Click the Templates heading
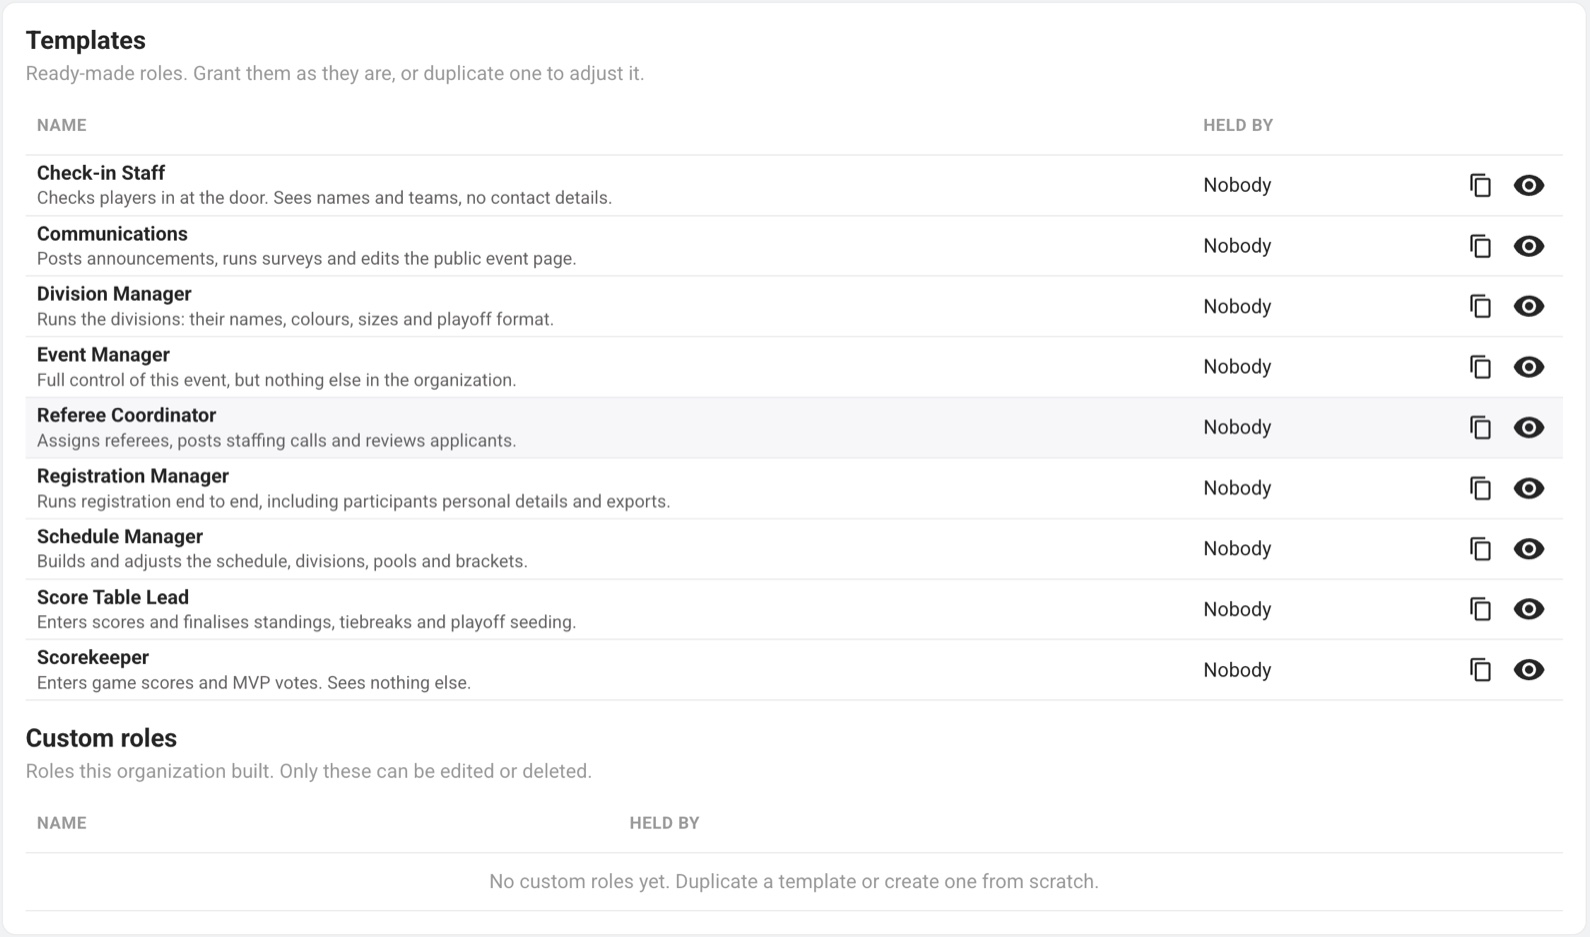Viewport: 1590px width, 937px height. coord(86,40)
